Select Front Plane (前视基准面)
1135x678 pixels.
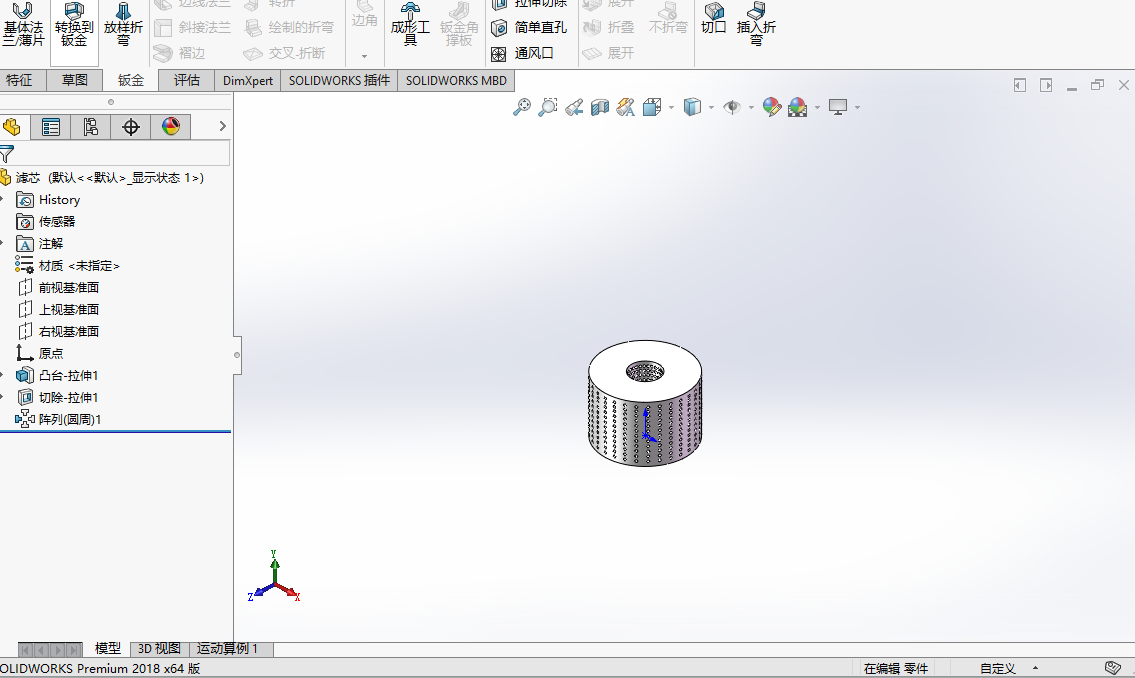[x=58, y=288]
